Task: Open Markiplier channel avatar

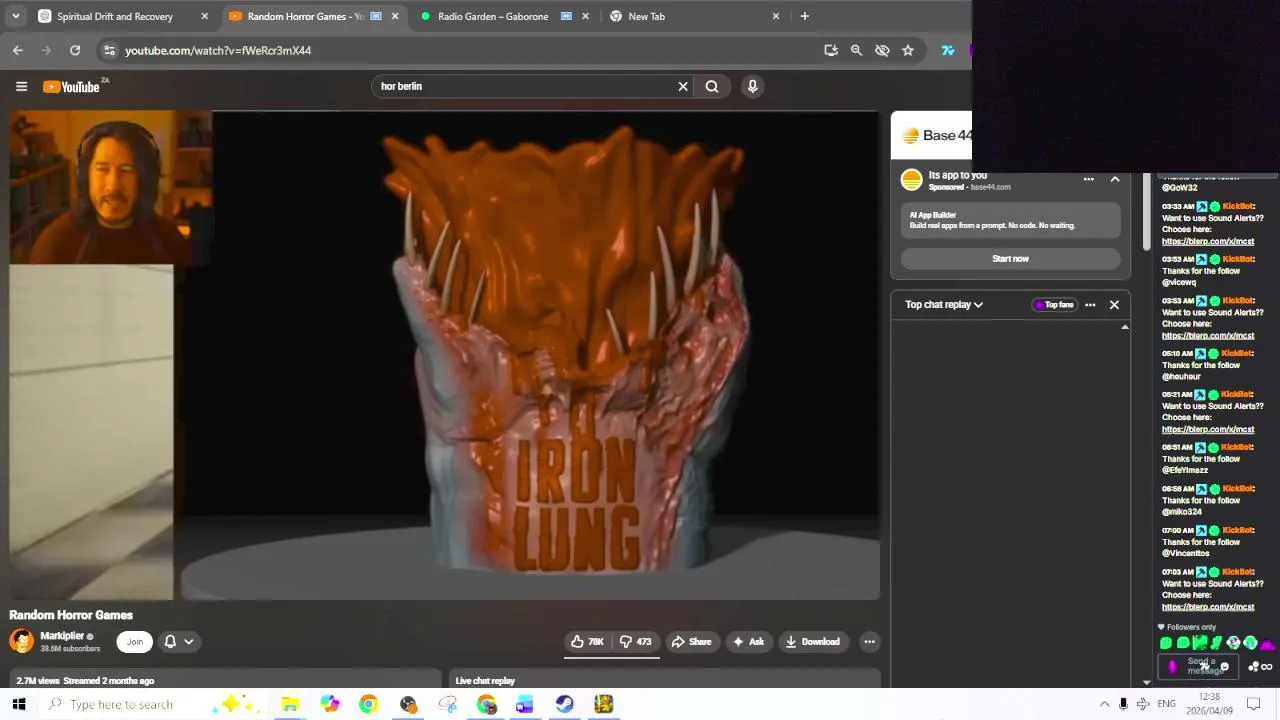Action: point(21,641)
